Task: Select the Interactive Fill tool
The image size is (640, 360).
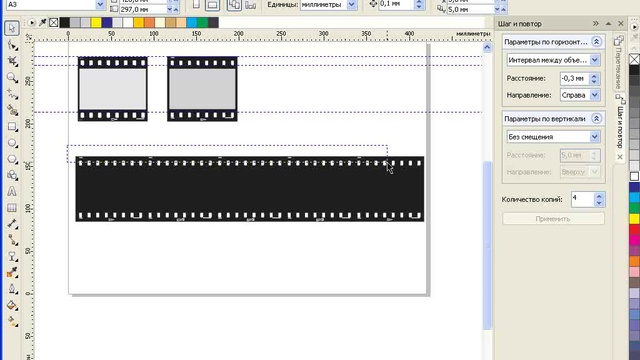Action: click(x=12, y=321)
